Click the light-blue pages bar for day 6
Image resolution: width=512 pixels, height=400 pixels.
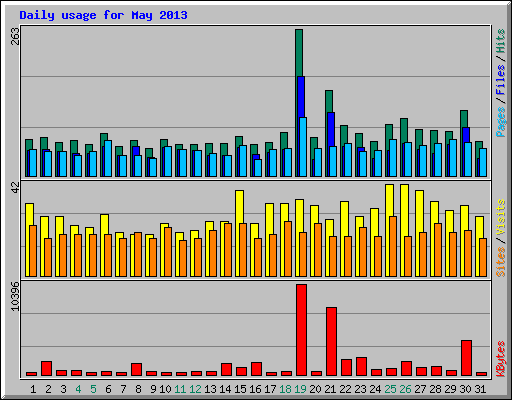tap(108, 158)
